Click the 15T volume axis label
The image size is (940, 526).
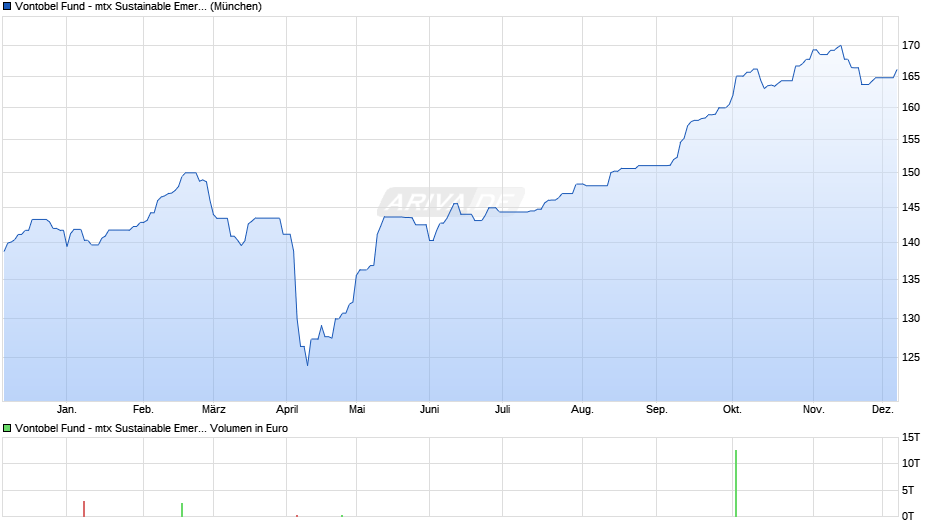tap(911, 437)
